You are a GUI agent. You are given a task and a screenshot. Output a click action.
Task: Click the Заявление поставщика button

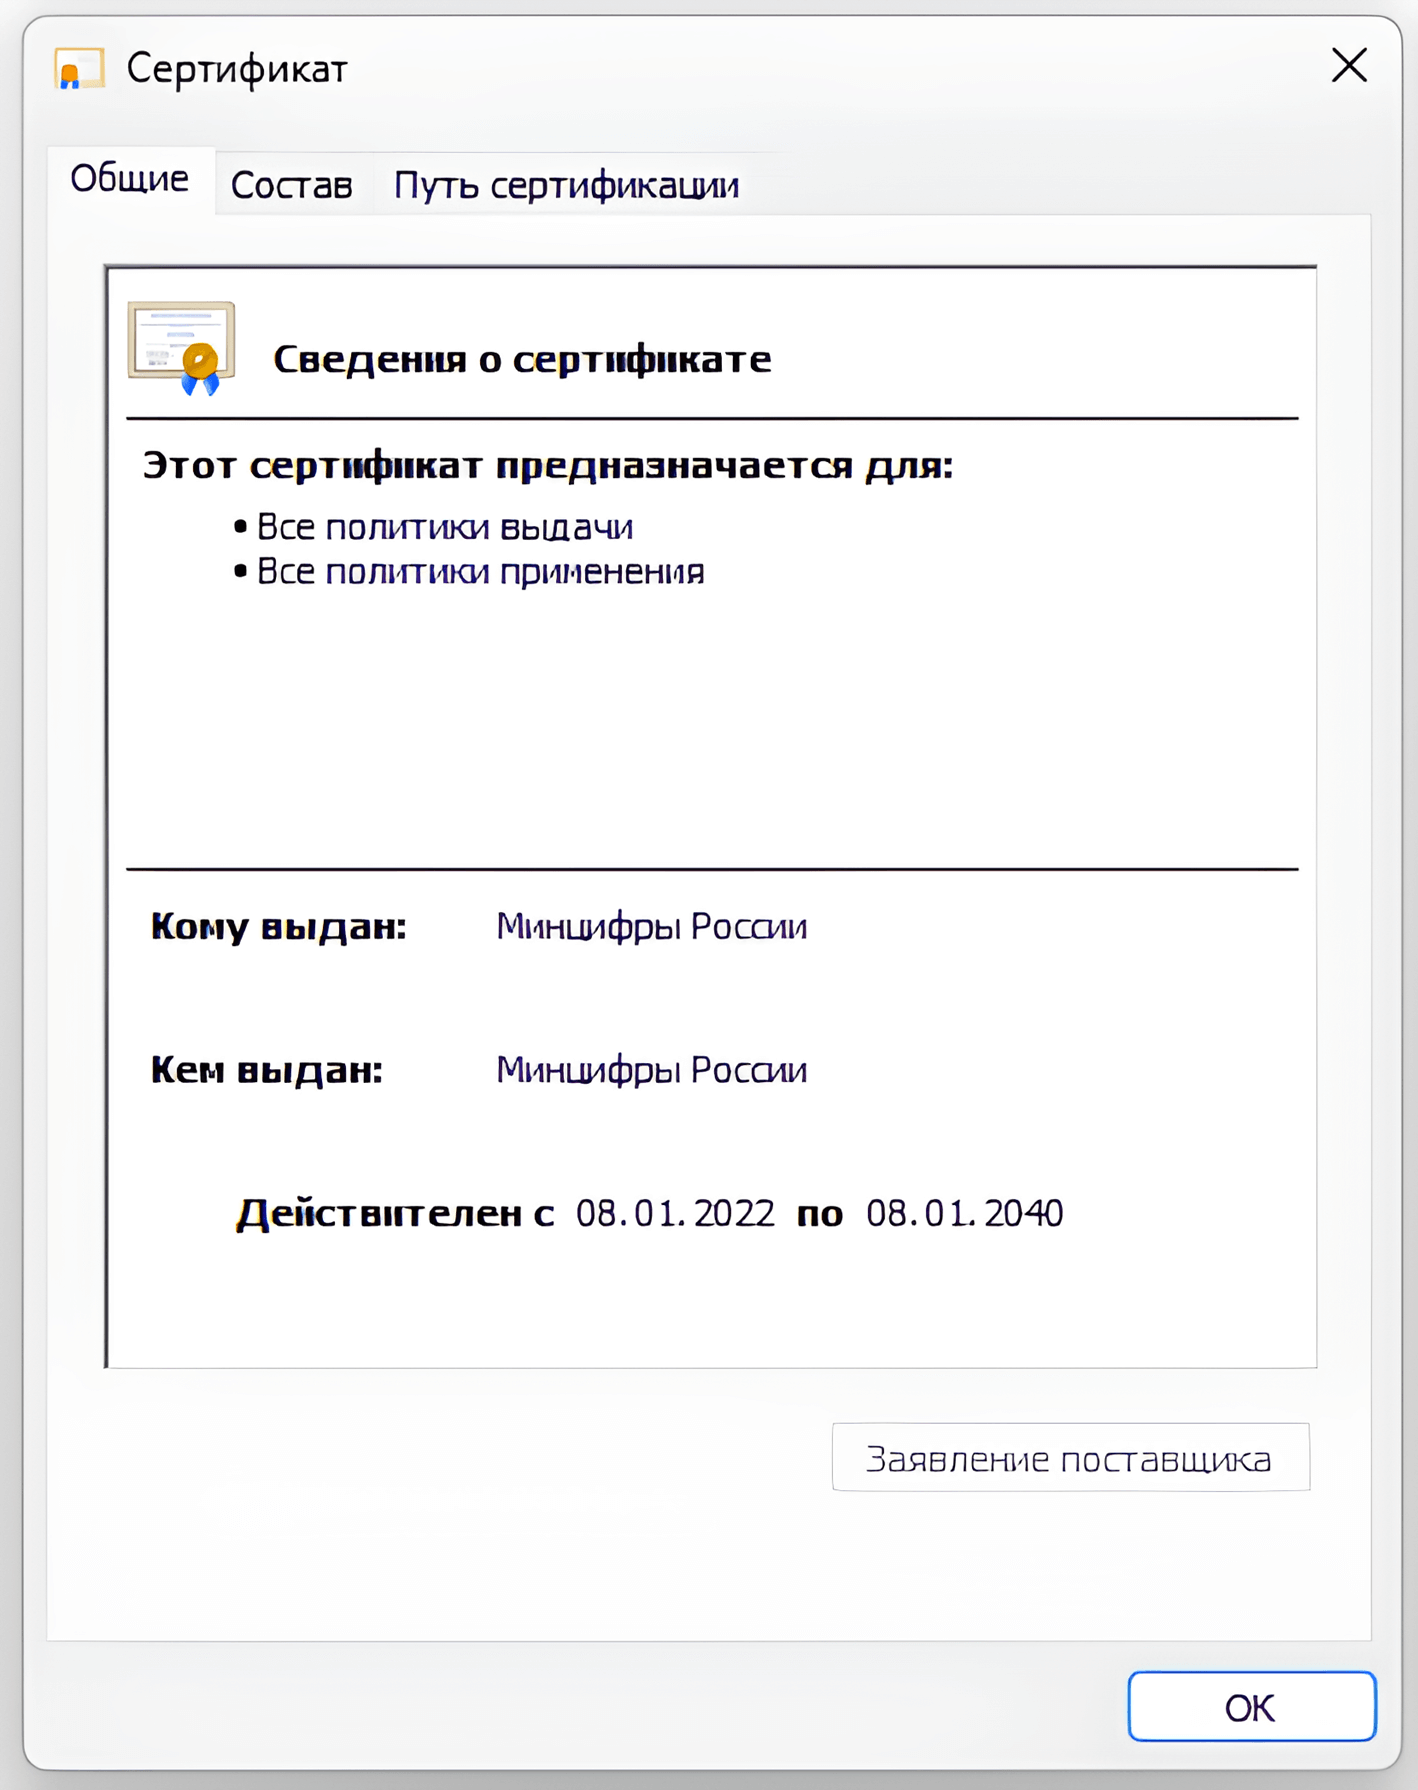1070,1457
